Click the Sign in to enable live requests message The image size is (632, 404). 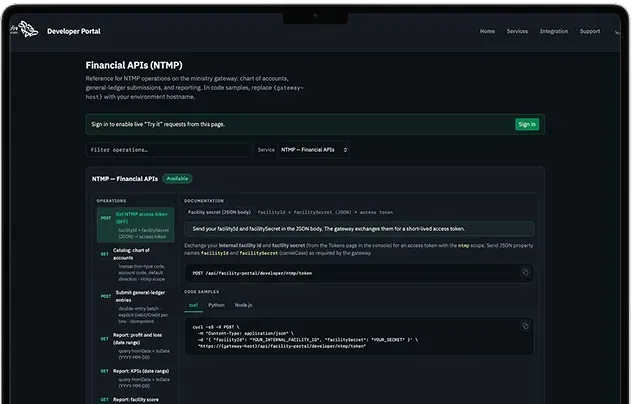pos(158,124)
